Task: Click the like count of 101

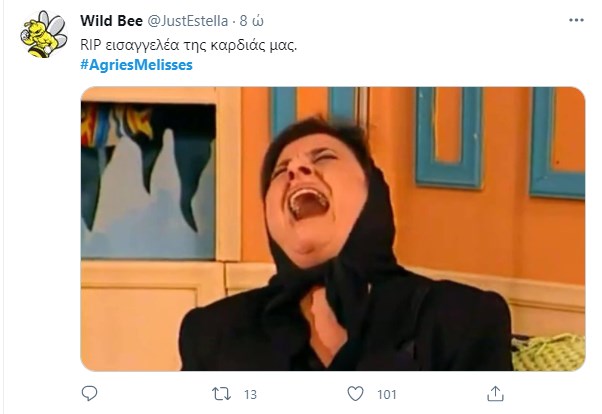Action: 388,394
